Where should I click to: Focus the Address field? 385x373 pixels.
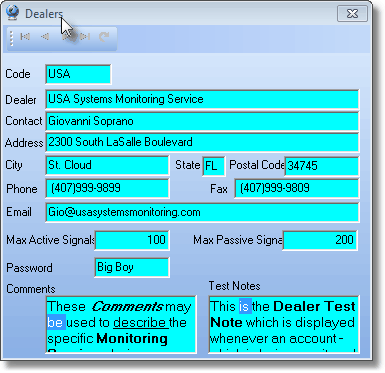pyautogui.click(x=202, y=142)
